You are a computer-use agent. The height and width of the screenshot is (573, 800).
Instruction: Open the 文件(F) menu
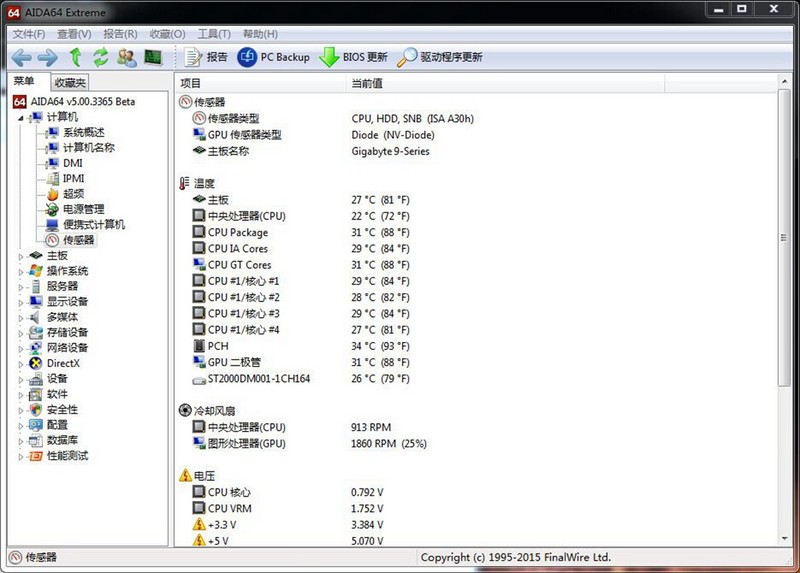click(x=29, y=34)
